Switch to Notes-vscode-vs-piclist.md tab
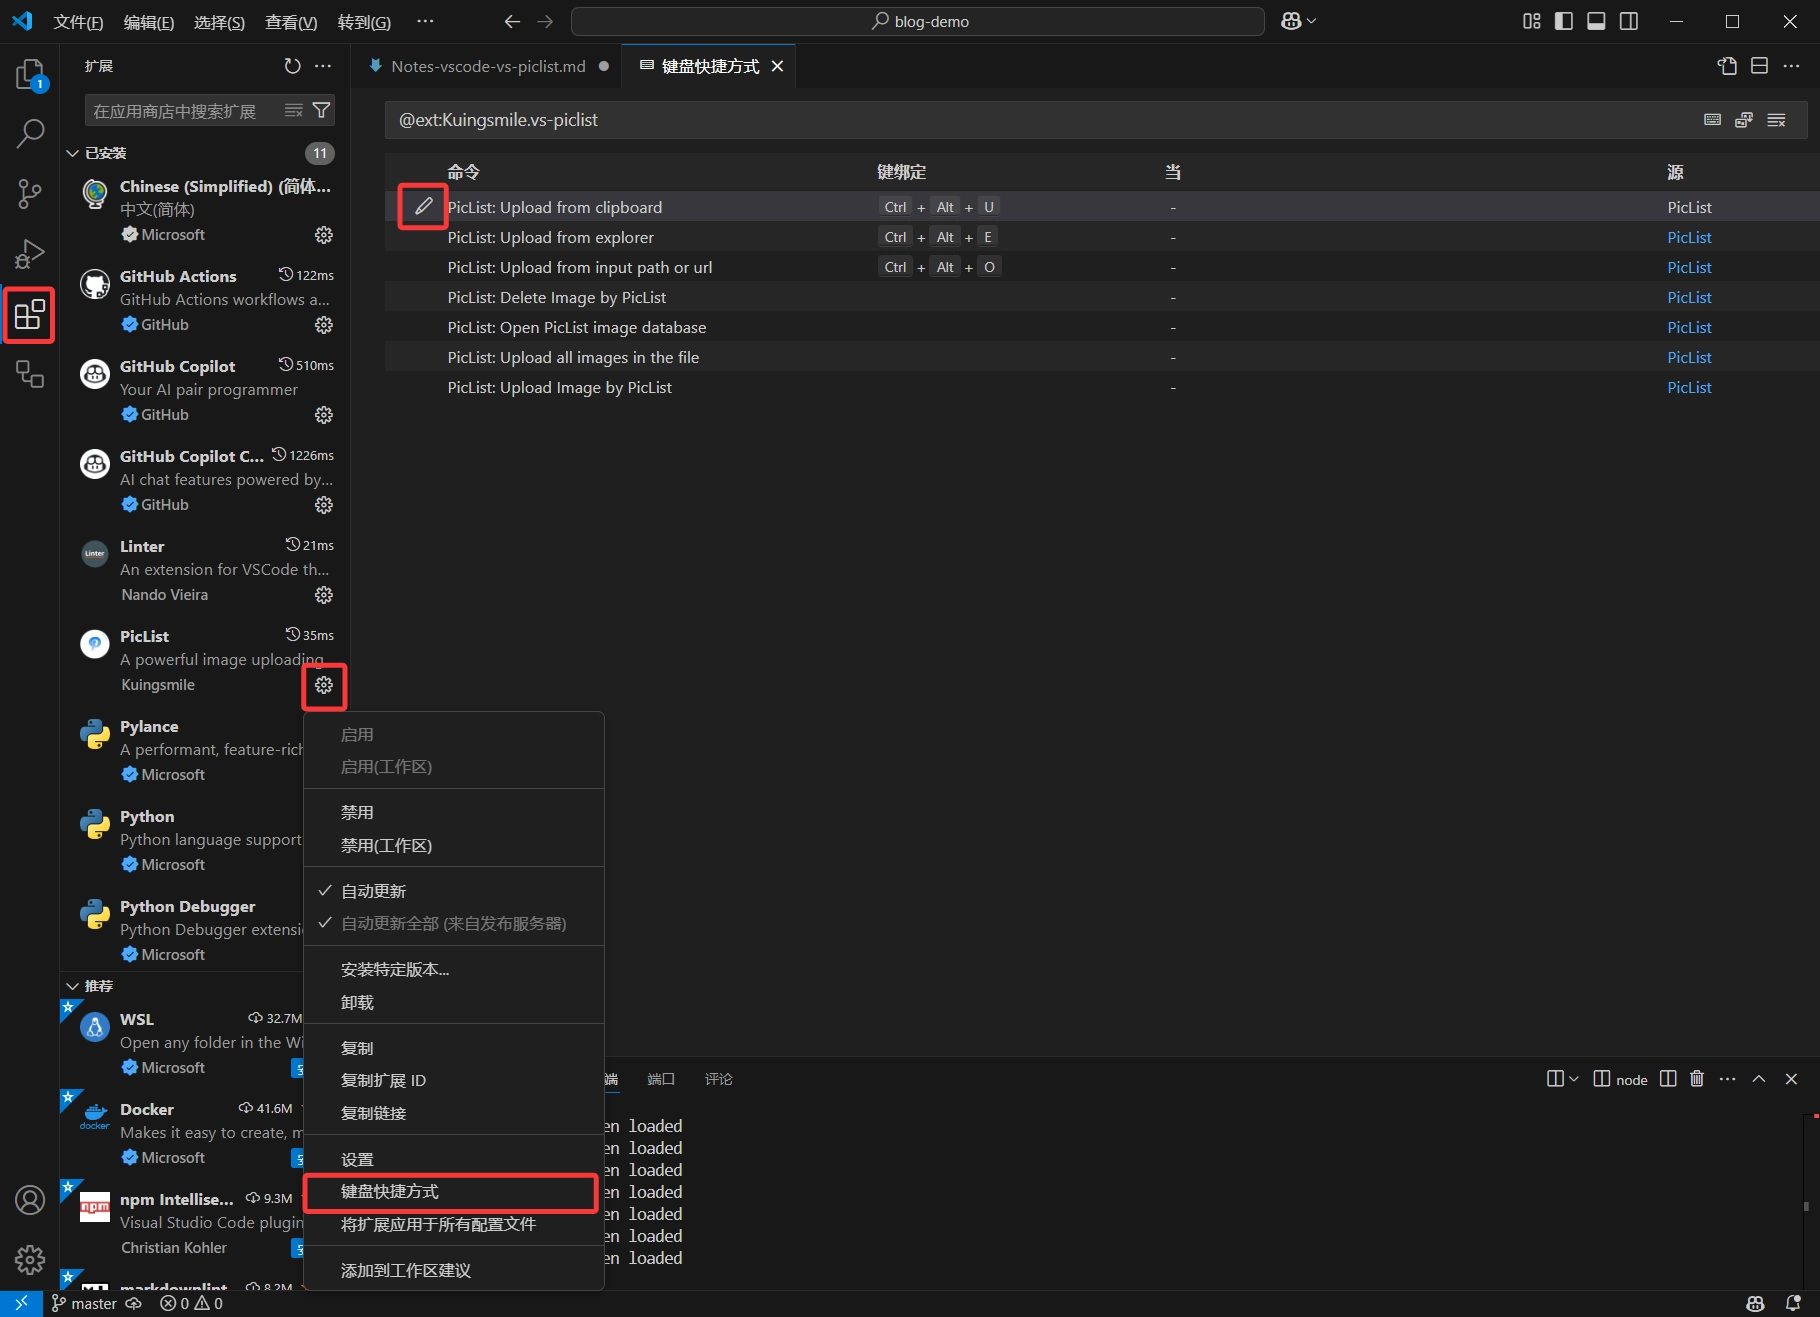The image size is (1820, 1317). (486, 66)
